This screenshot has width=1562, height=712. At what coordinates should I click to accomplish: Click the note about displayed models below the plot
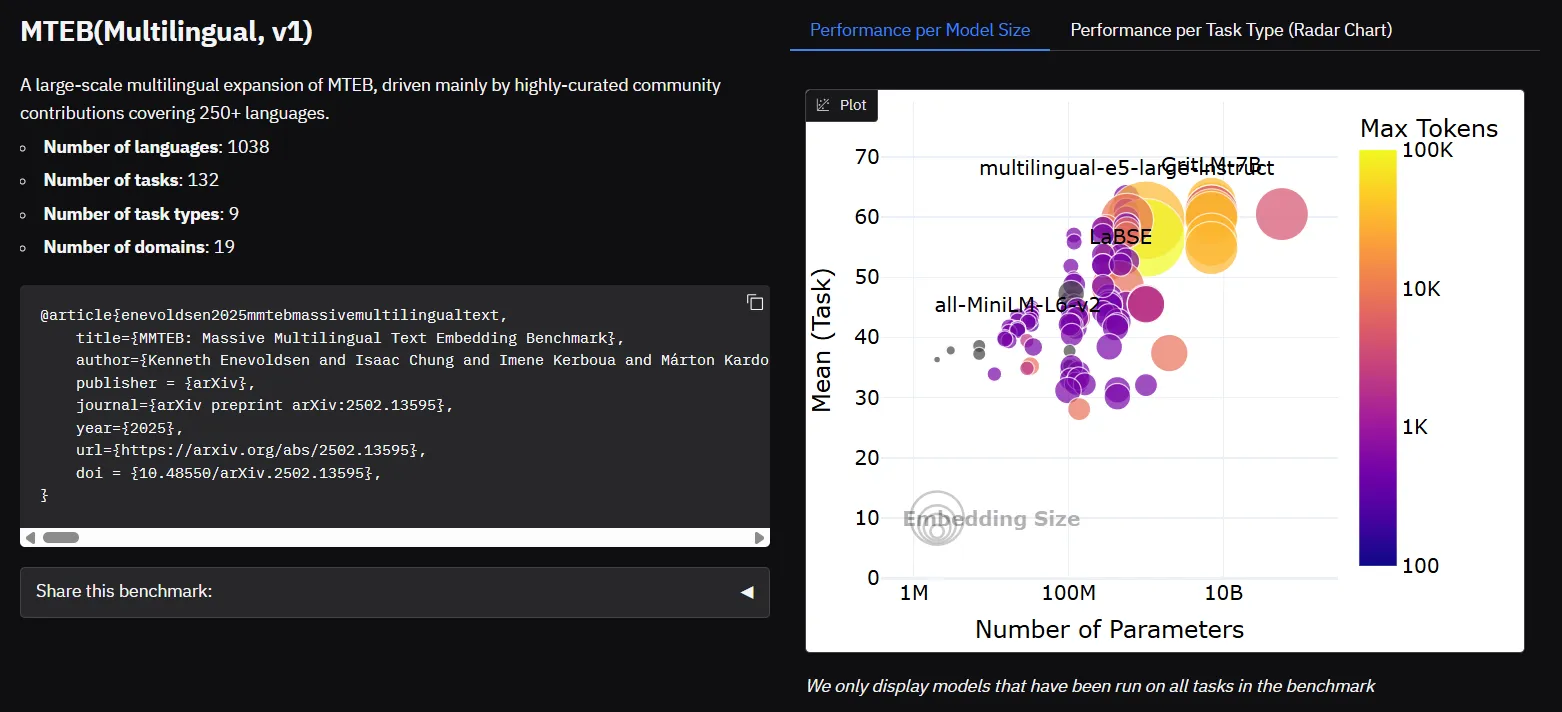pyautogui.click(x=1091, y=686)
